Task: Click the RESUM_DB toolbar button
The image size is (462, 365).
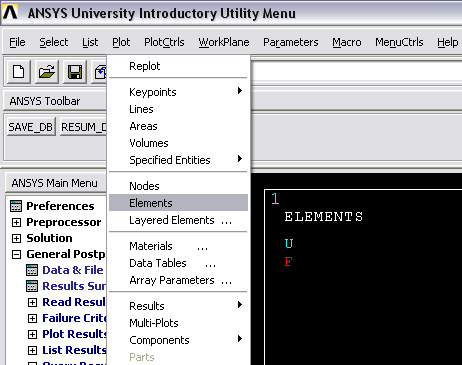Action: (83, 127)
